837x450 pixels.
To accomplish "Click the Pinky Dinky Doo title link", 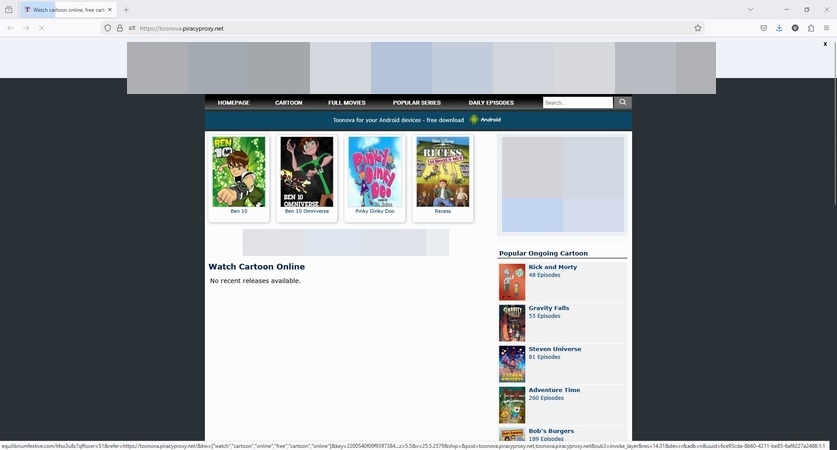I will click(x=375, y=211).
